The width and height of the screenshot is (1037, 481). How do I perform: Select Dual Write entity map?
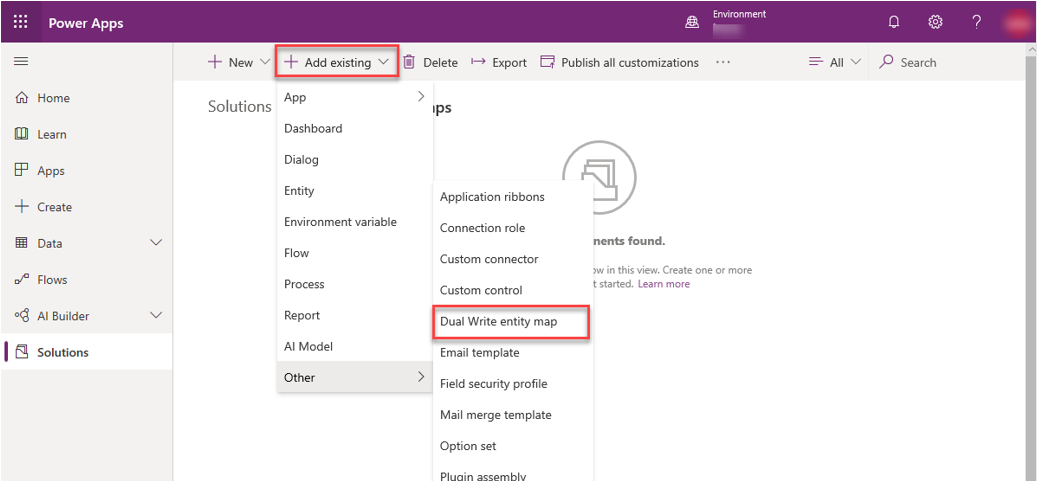(498, 322)
